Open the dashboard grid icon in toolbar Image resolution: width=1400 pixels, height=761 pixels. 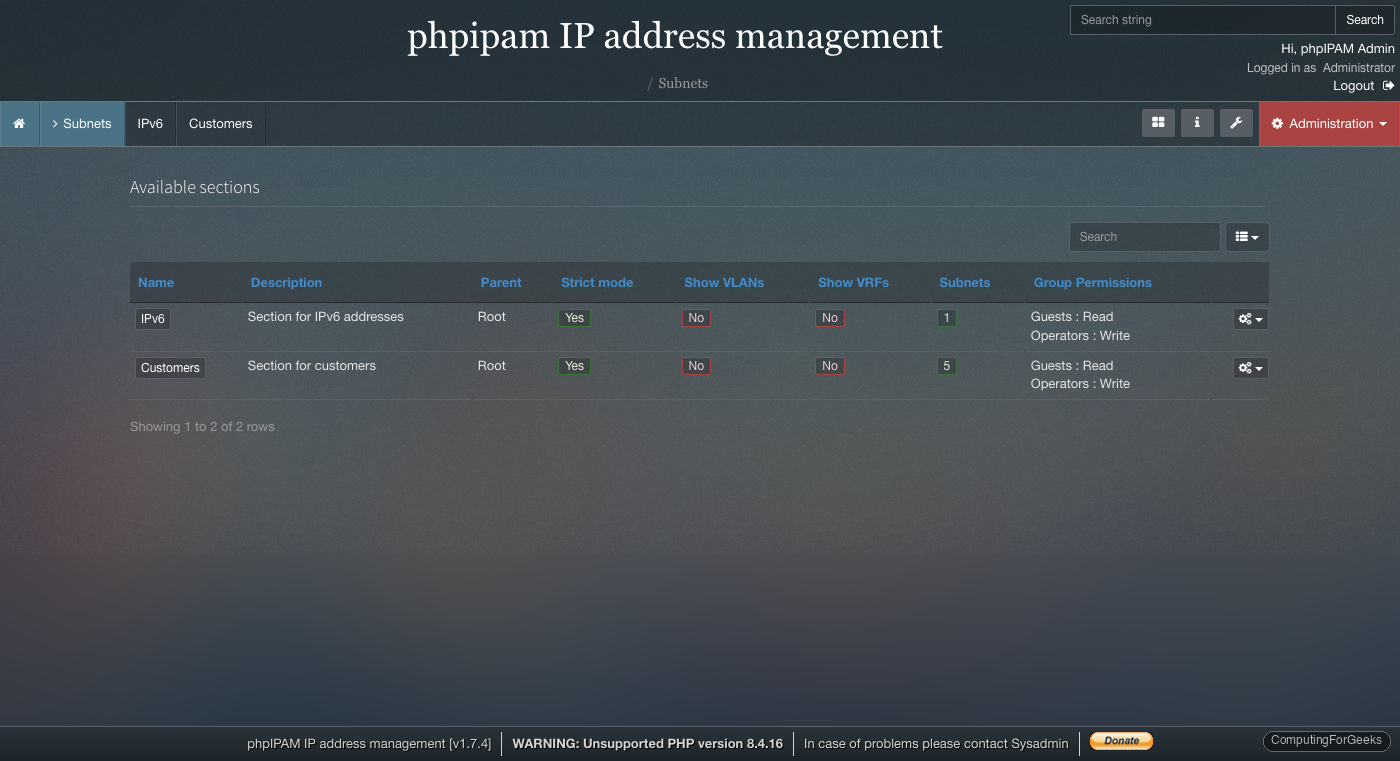(x=1158, y=123)
